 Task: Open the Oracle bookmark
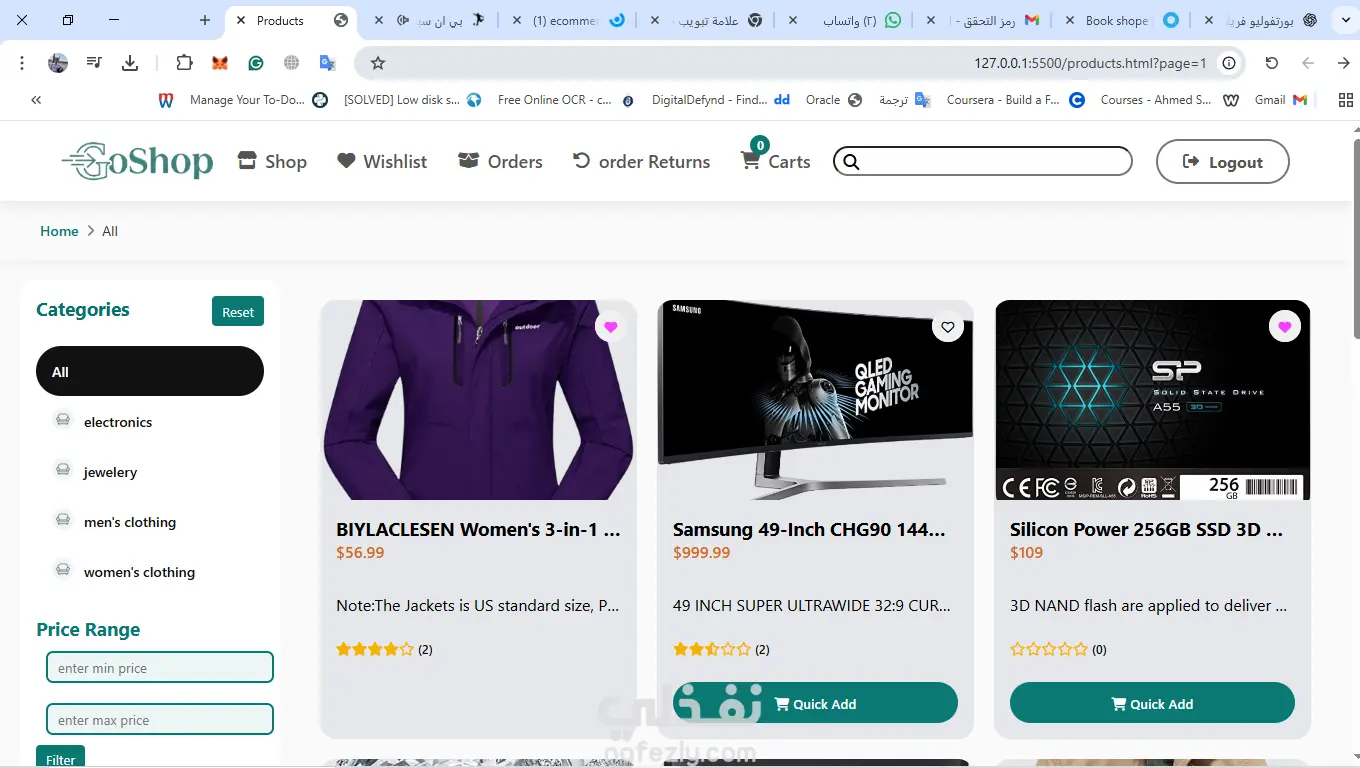(x=833, y=100)
